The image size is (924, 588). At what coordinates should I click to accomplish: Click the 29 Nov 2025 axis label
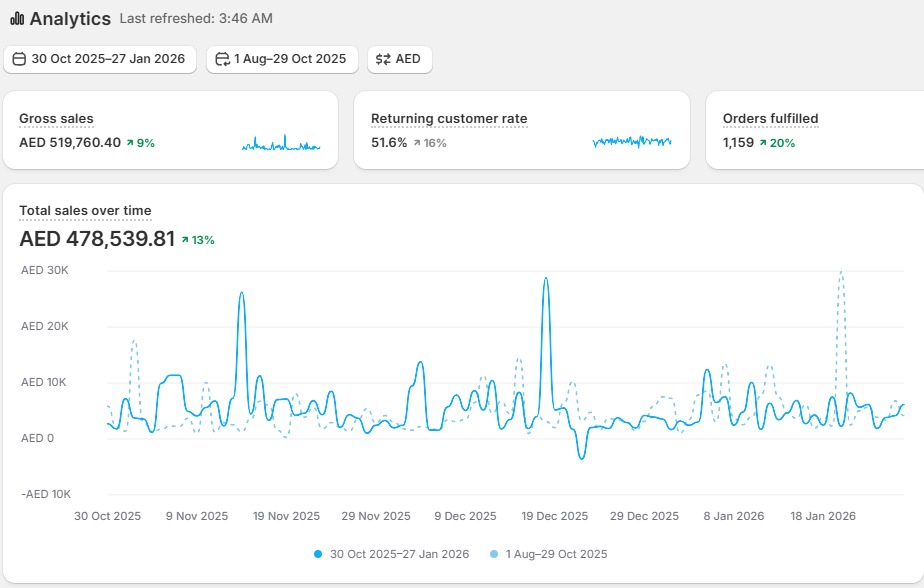(376, 516)
